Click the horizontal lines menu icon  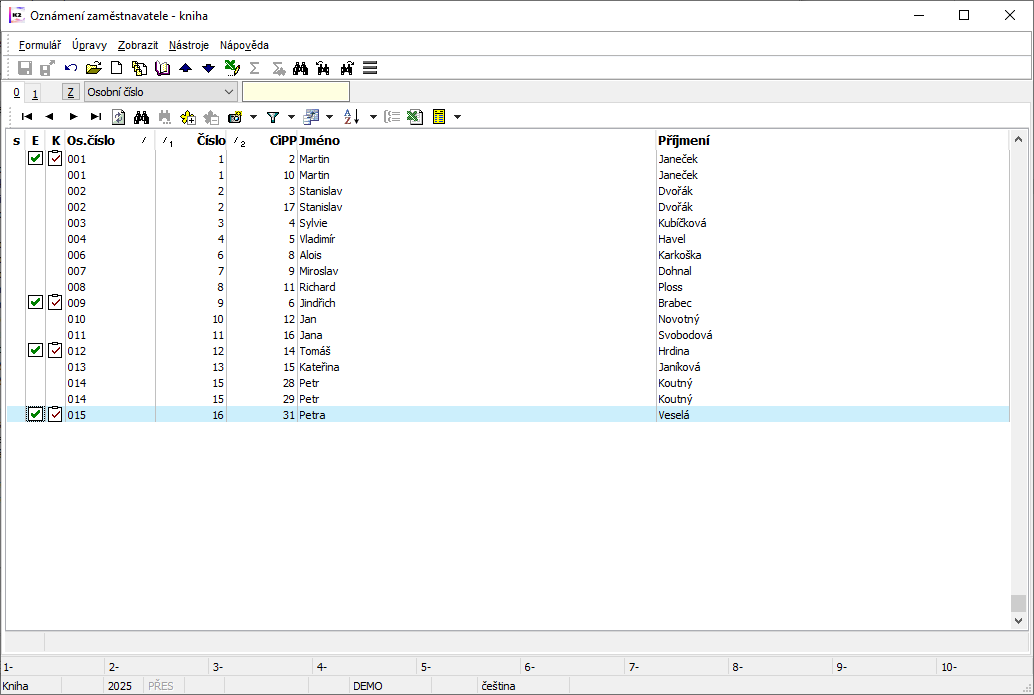click(x=370, y=68)
